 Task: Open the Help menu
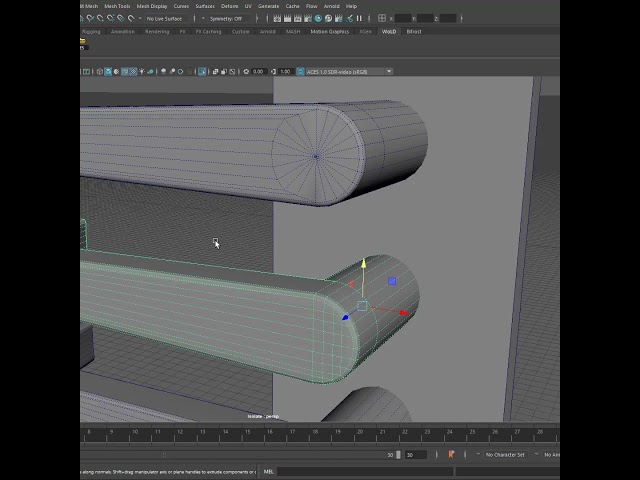[x=351, y=6]
